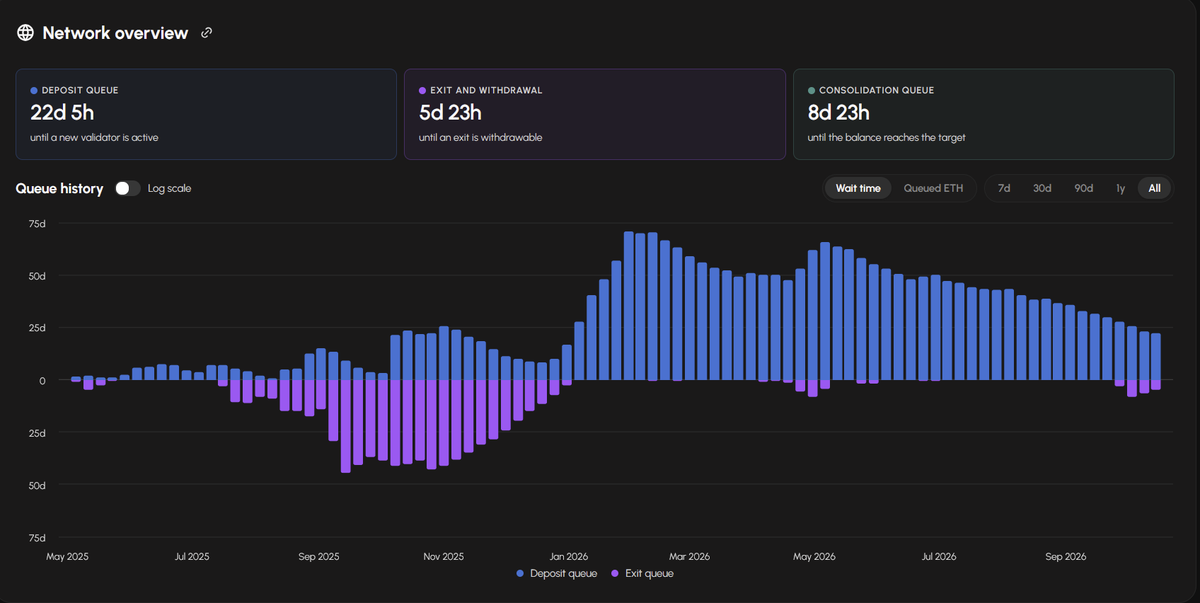Image resolution: width=1200 pixels, height=603 pixels.
Task: Click the Queue history heading
Action: [60, 188]
